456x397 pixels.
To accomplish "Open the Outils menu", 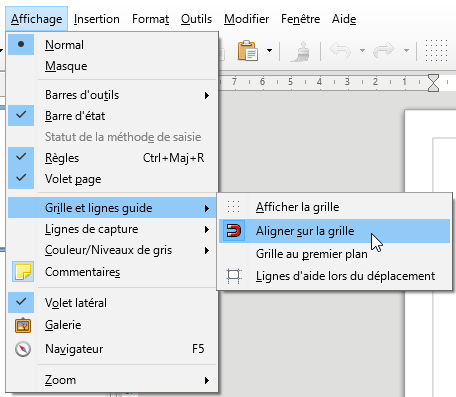I will [196, 19].
